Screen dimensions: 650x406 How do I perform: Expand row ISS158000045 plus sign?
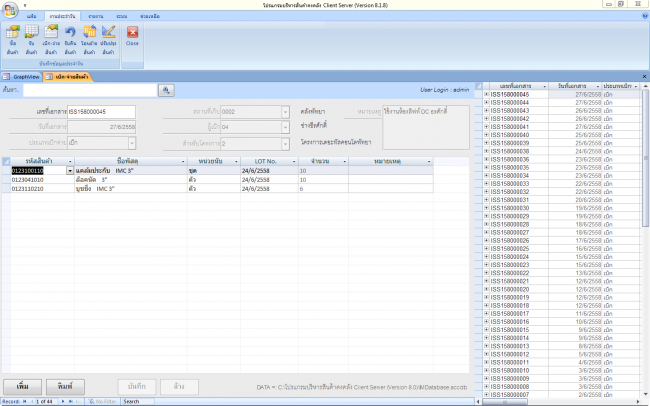tap(486, 94)
